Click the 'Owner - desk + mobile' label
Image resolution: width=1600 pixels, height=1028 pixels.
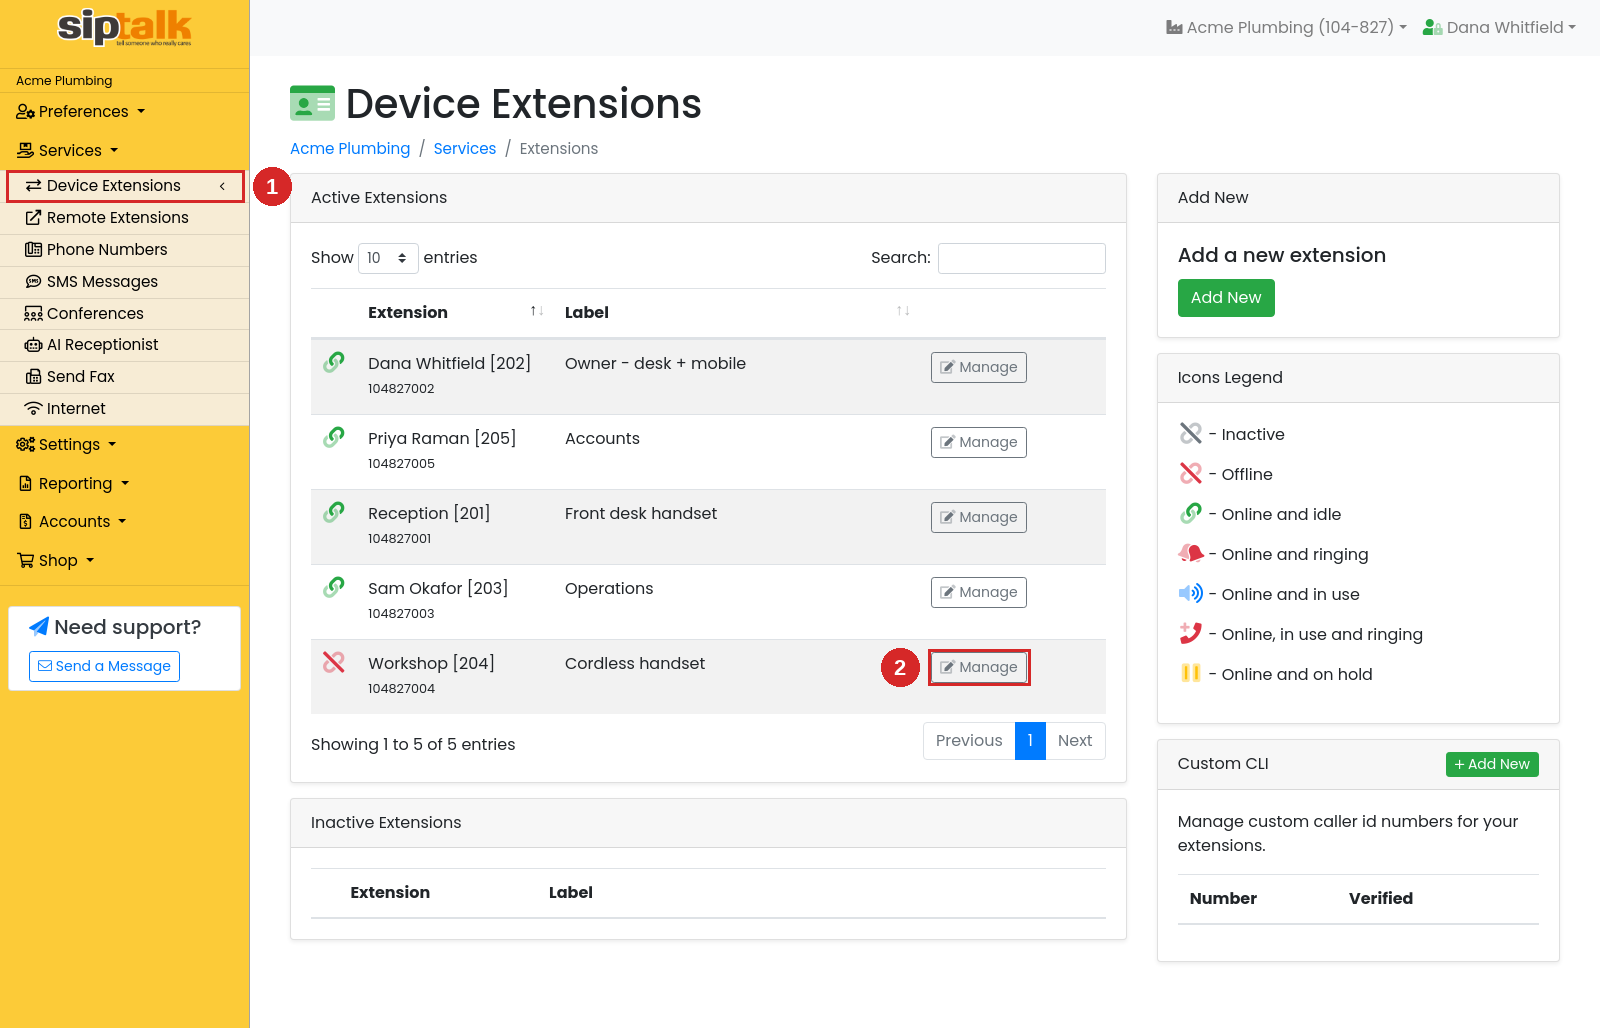pyautogui.click(x=655, y=363)
